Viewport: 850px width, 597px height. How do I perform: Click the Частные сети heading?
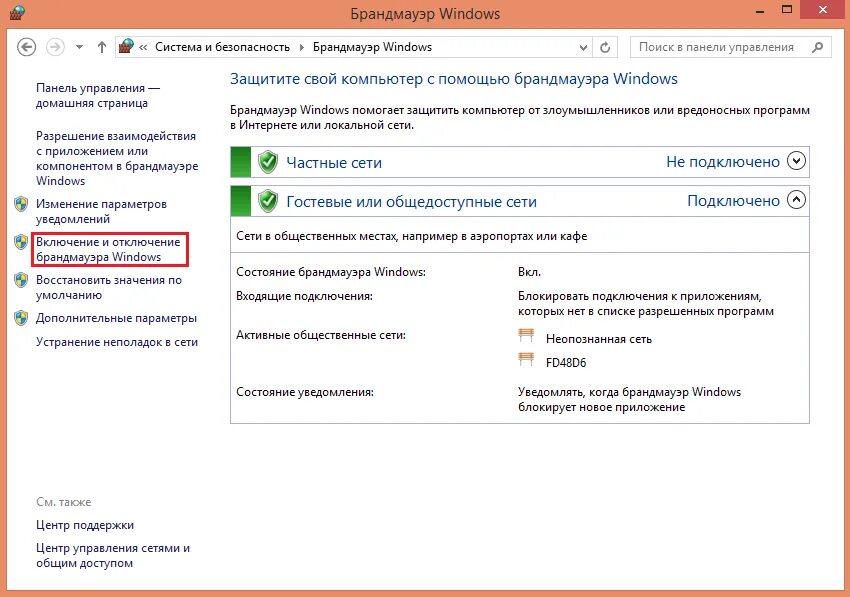click(334, 163)
